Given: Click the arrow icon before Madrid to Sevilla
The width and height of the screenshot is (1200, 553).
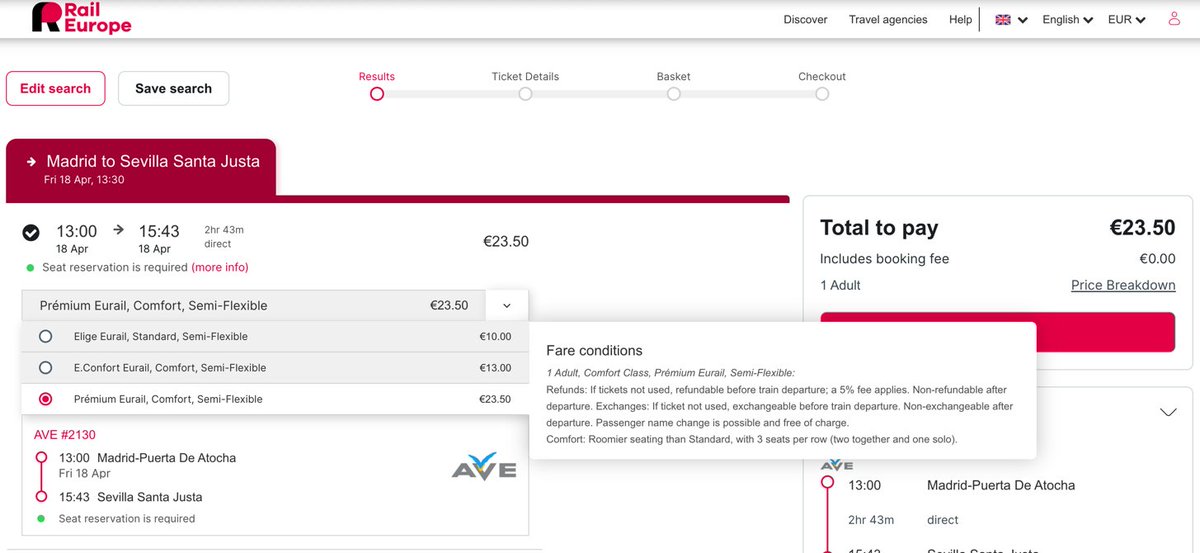Looking at the screenshot, I should tap(32, 161).
